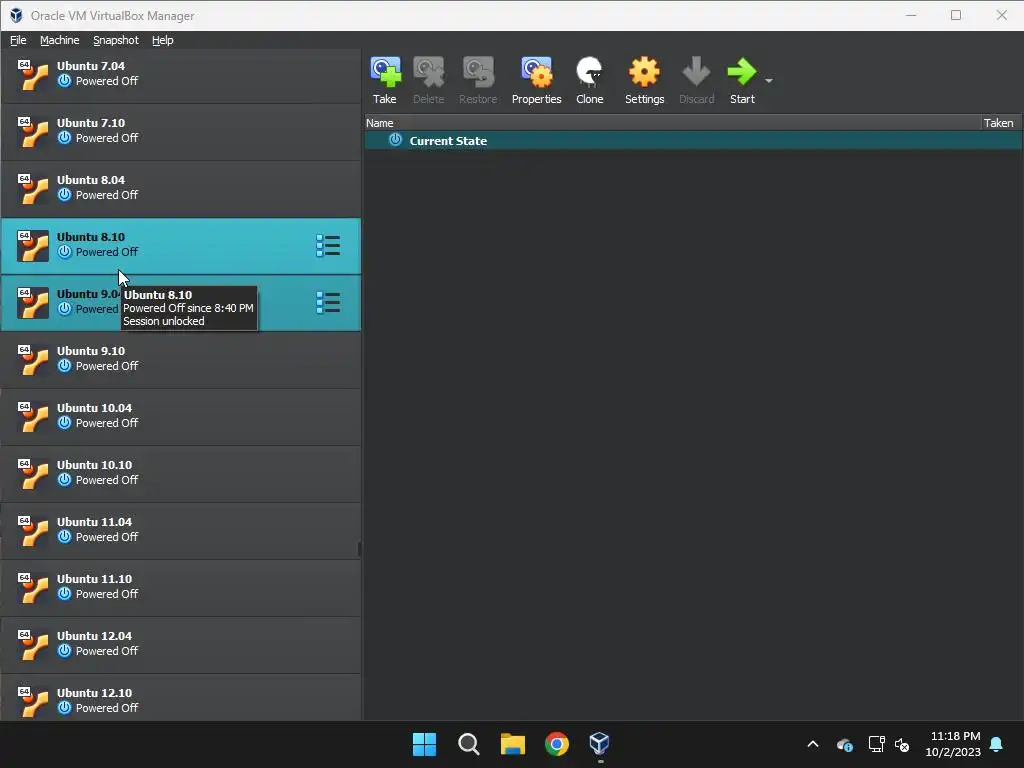Expand the Start button dropdown arrow
This screenshot has height=768, width=1024.
click(x=769, y=81)
